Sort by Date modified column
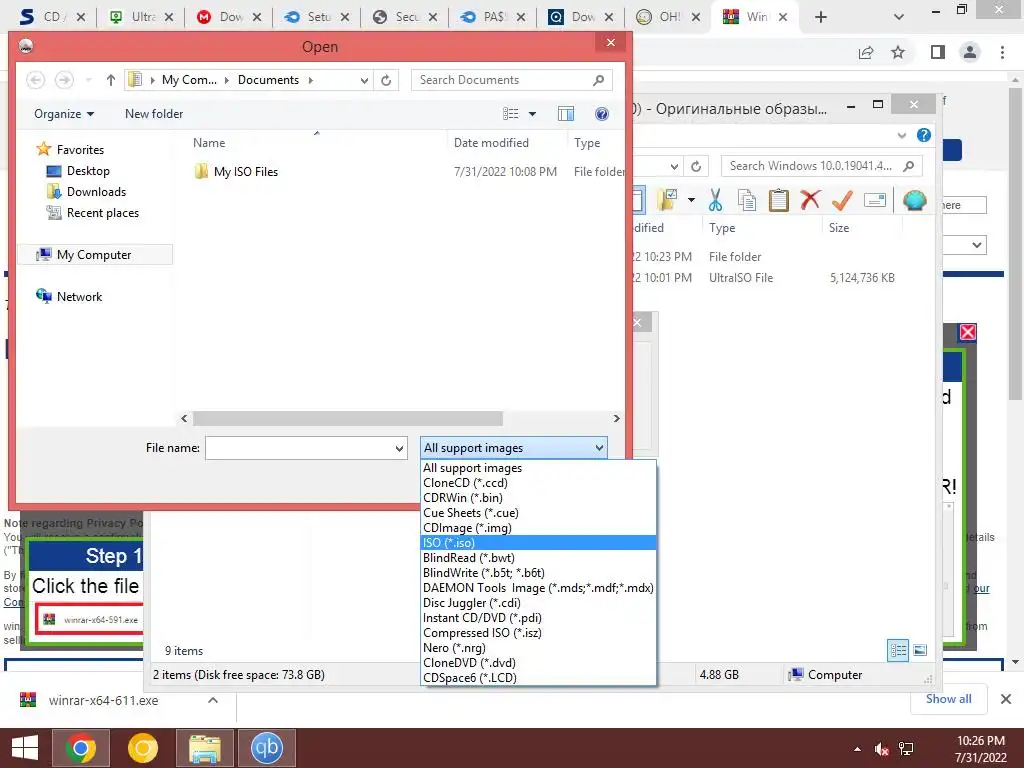 [x=491, y=143]
